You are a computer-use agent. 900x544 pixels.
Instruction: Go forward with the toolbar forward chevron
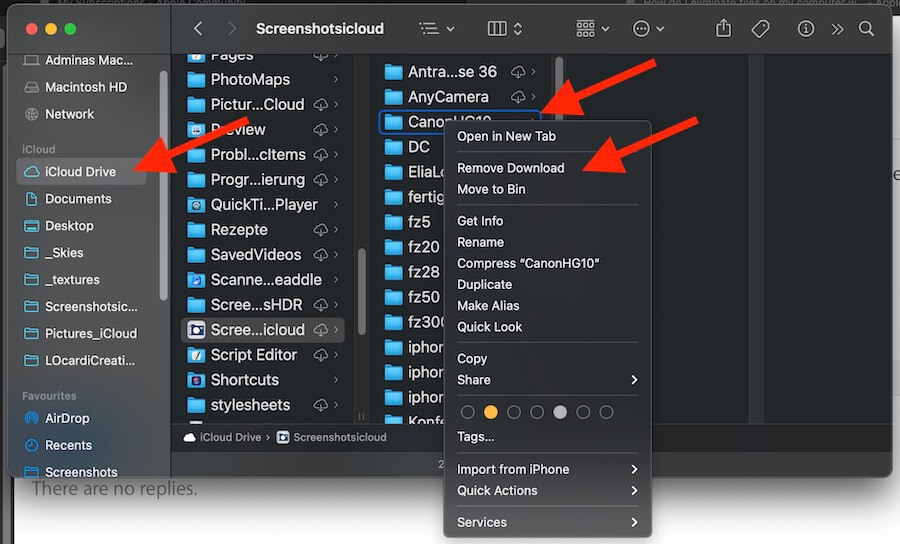232,29
